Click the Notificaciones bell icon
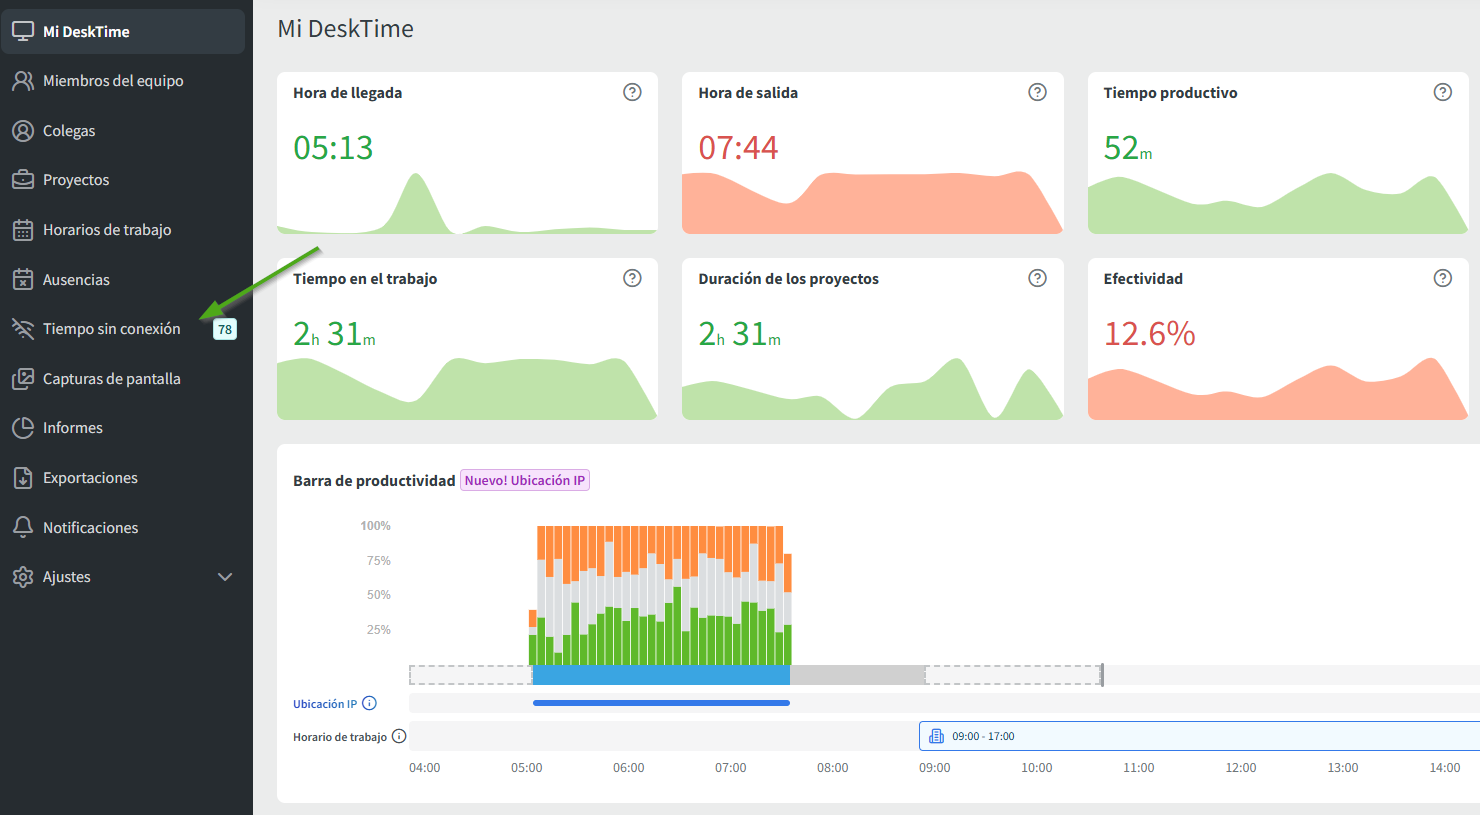This screenshot has width=1480, height=815. pyautogui.click(x=22, y=527)
